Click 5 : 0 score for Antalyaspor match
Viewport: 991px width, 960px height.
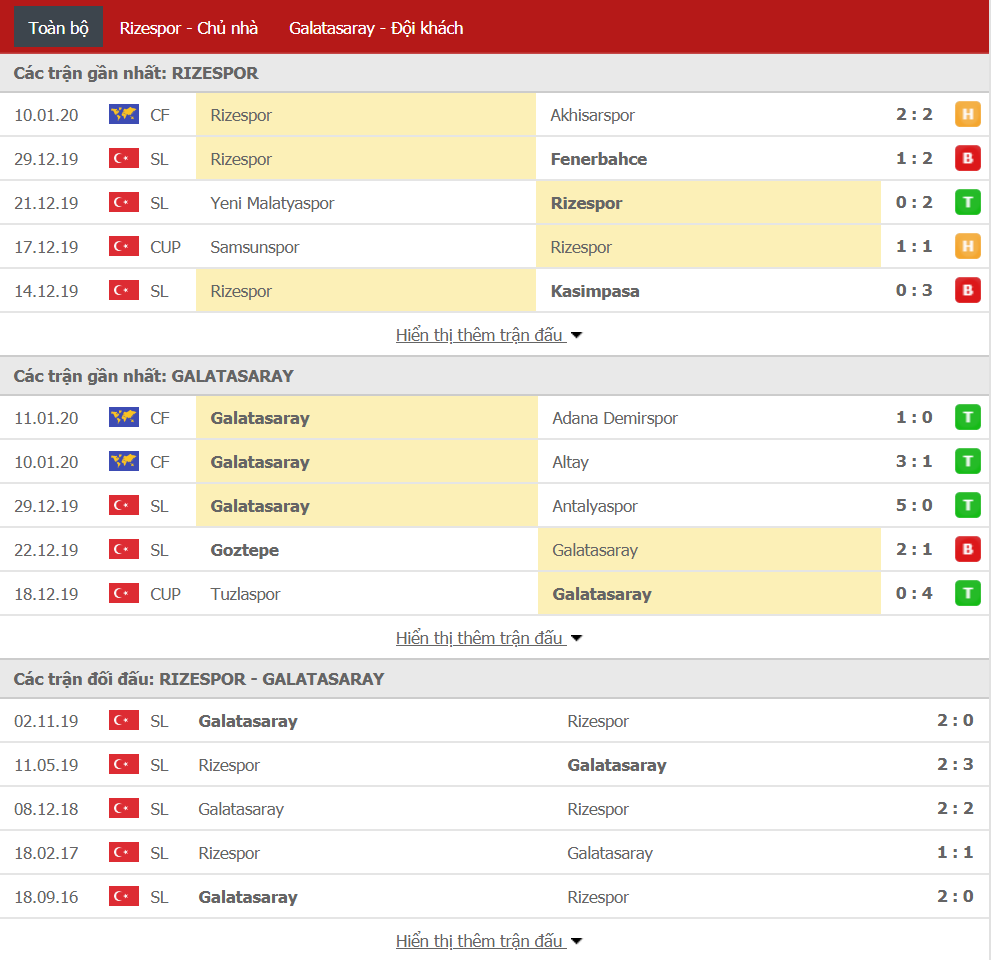click(x=914, y=505)
